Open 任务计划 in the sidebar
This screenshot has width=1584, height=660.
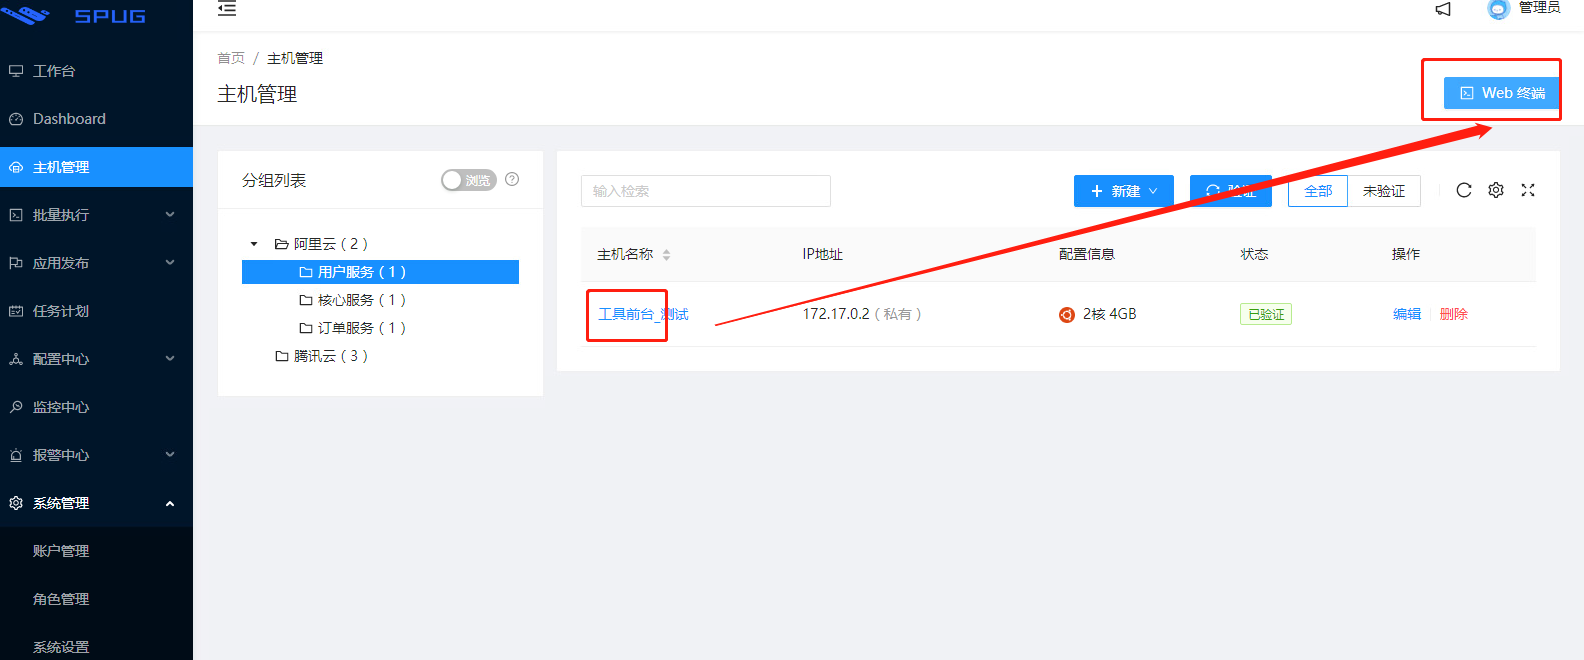[x=96, y=311]
